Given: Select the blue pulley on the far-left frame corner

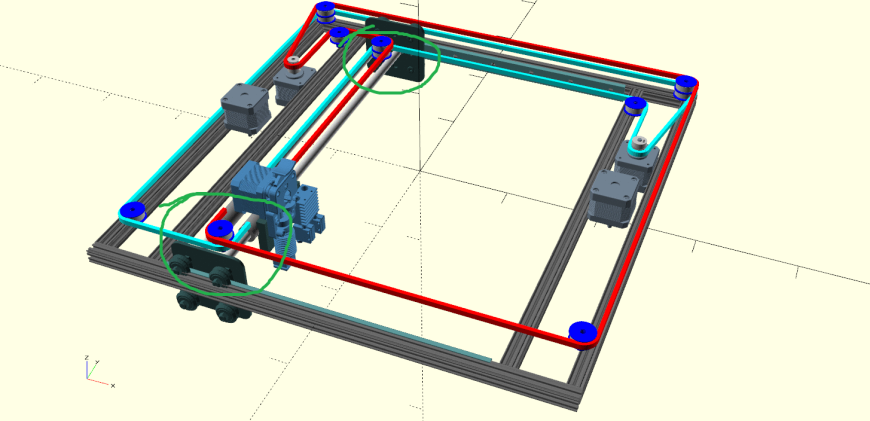Looking at the screenshot, I should tap(133, 211).
